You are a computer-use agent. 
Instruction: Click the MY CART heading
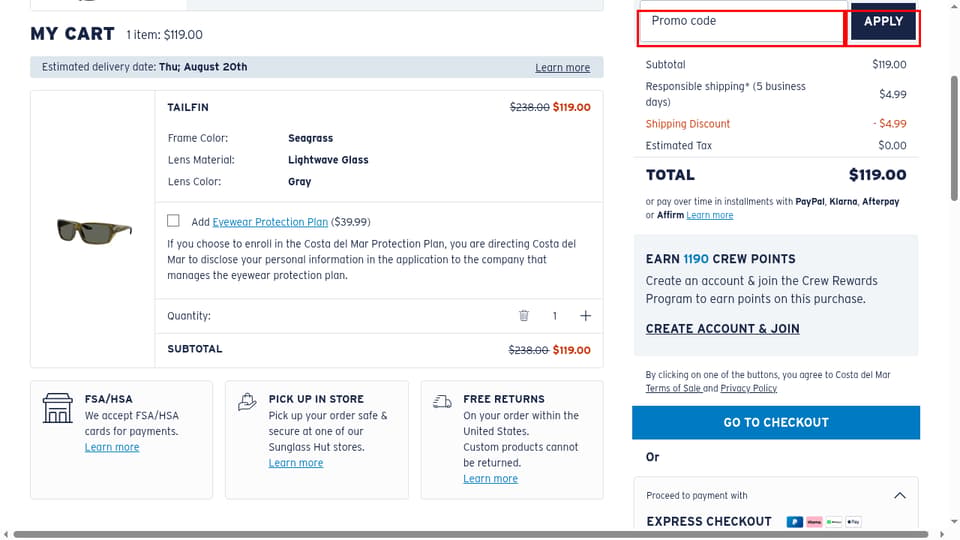(x=72, y=34)
